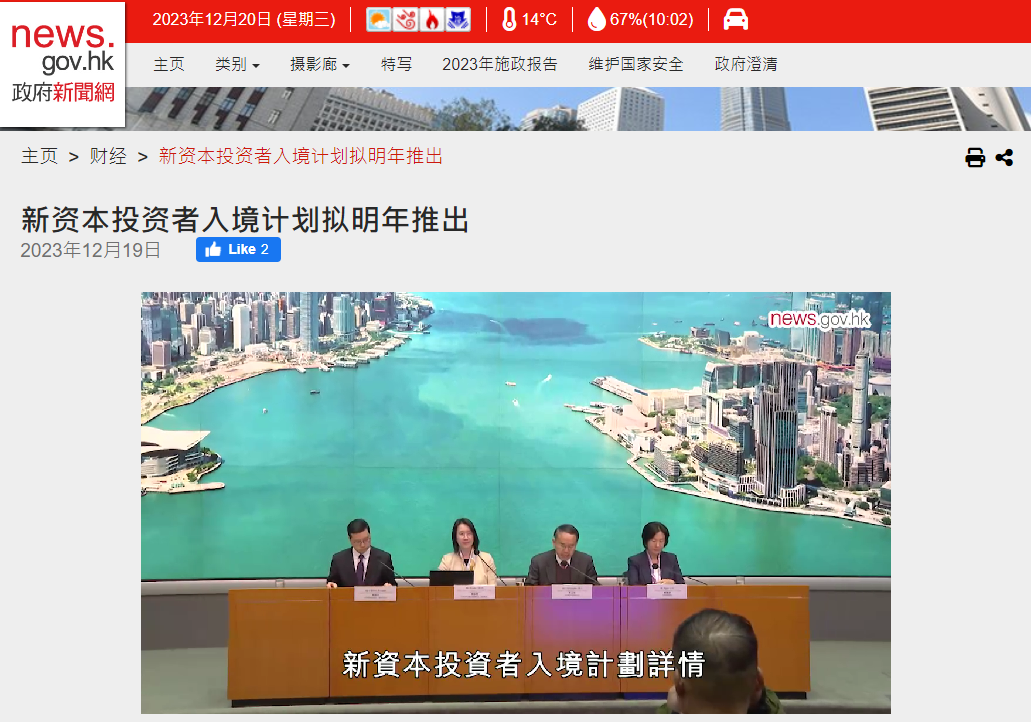Click the thermometer temperature icon
Viewport: 1031px width, 722px height.
tap(509, 20)
